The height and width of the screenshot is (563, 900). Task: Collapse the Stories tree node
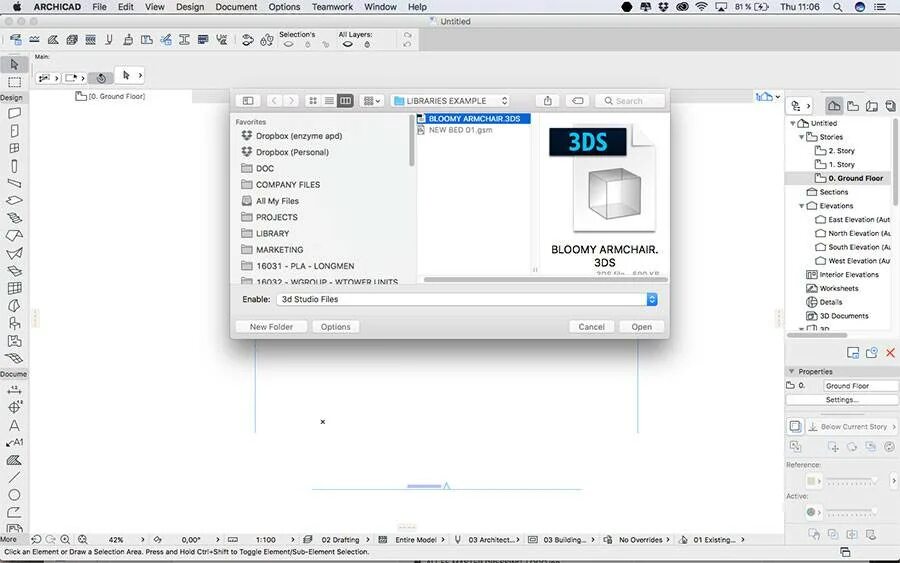tap(802, 137)
